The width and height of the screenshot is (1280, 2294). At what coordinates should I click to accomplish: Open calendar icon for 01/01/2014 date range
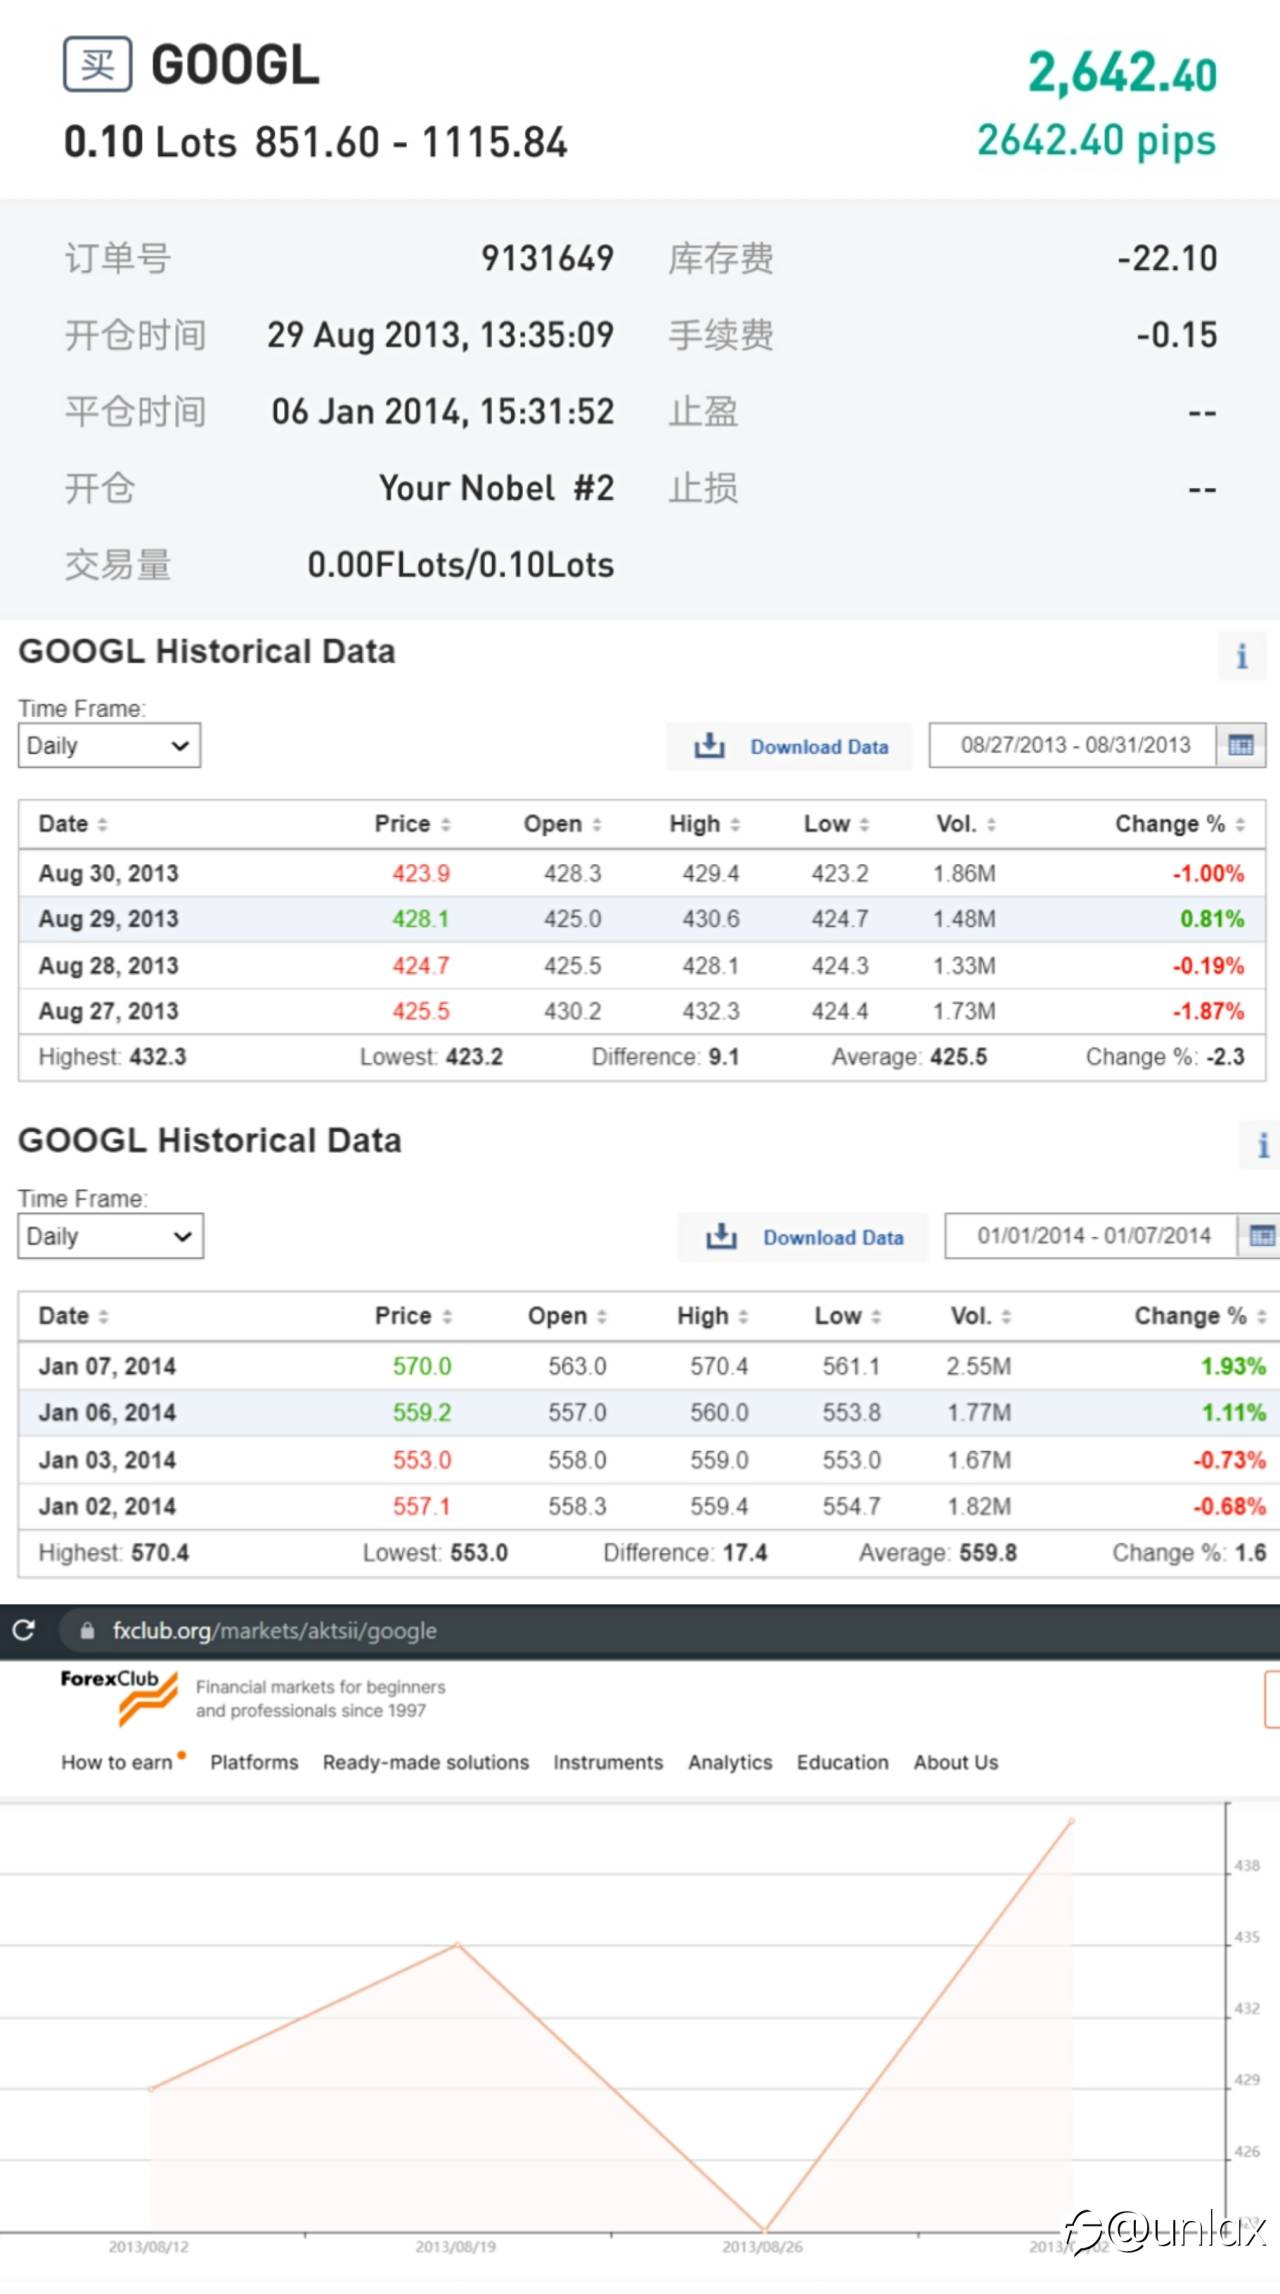[1260, 1236]
